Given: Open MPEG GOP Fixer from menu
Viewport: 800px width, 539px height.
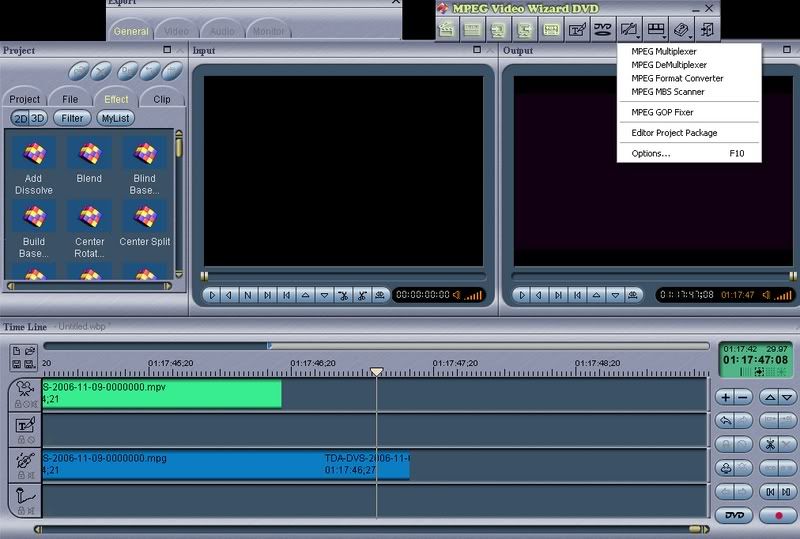Looking at the screenshot, I should tap(662, 112).
